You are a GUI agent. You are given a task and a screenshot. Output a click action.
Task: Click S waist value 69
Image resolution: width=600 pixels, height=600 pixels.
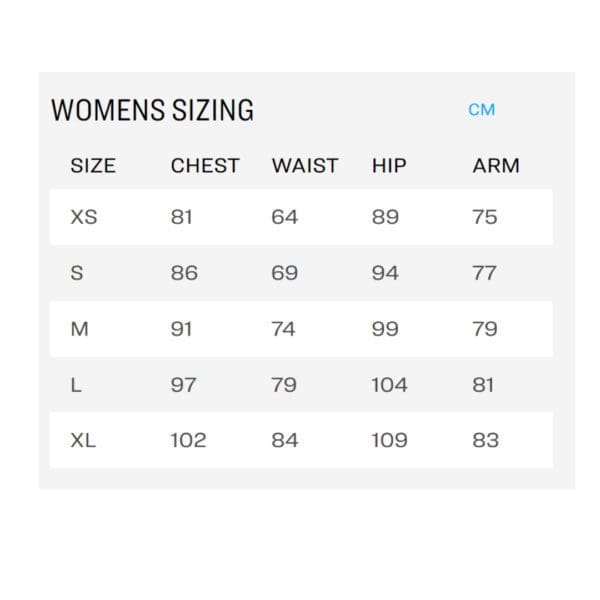pyautogui.click(x=284, y=273)
